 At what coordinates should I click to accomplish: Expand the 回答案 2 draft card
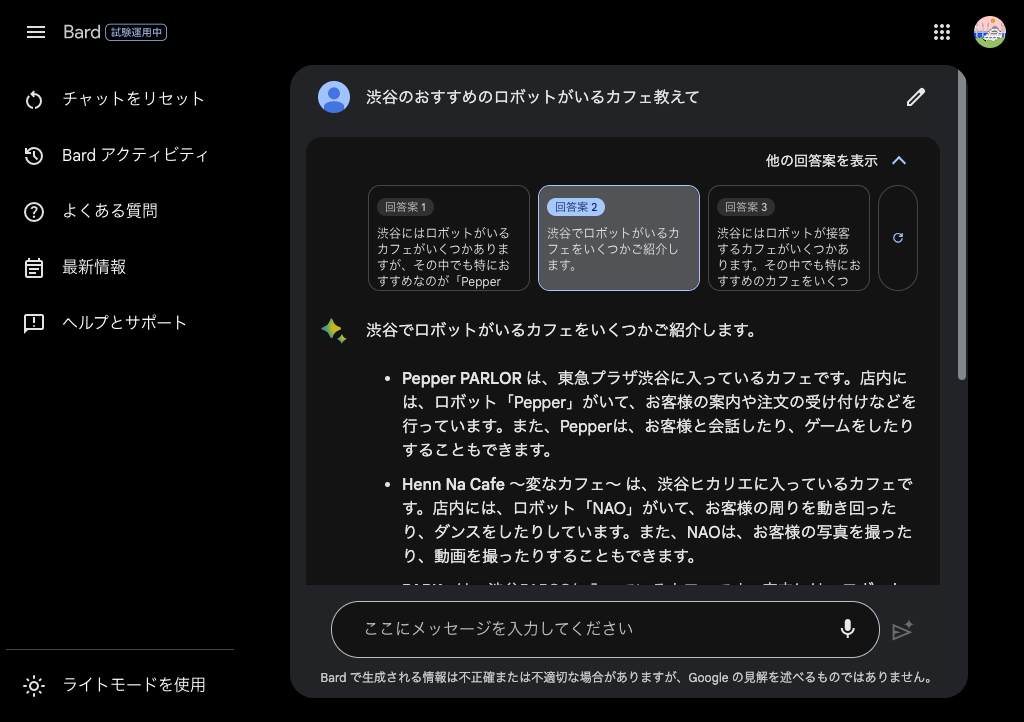(x=618, y=238)
